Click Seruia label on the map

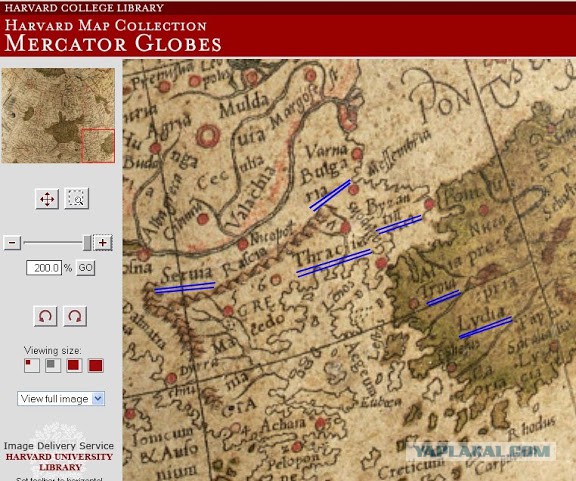click(x=187, y=274)
